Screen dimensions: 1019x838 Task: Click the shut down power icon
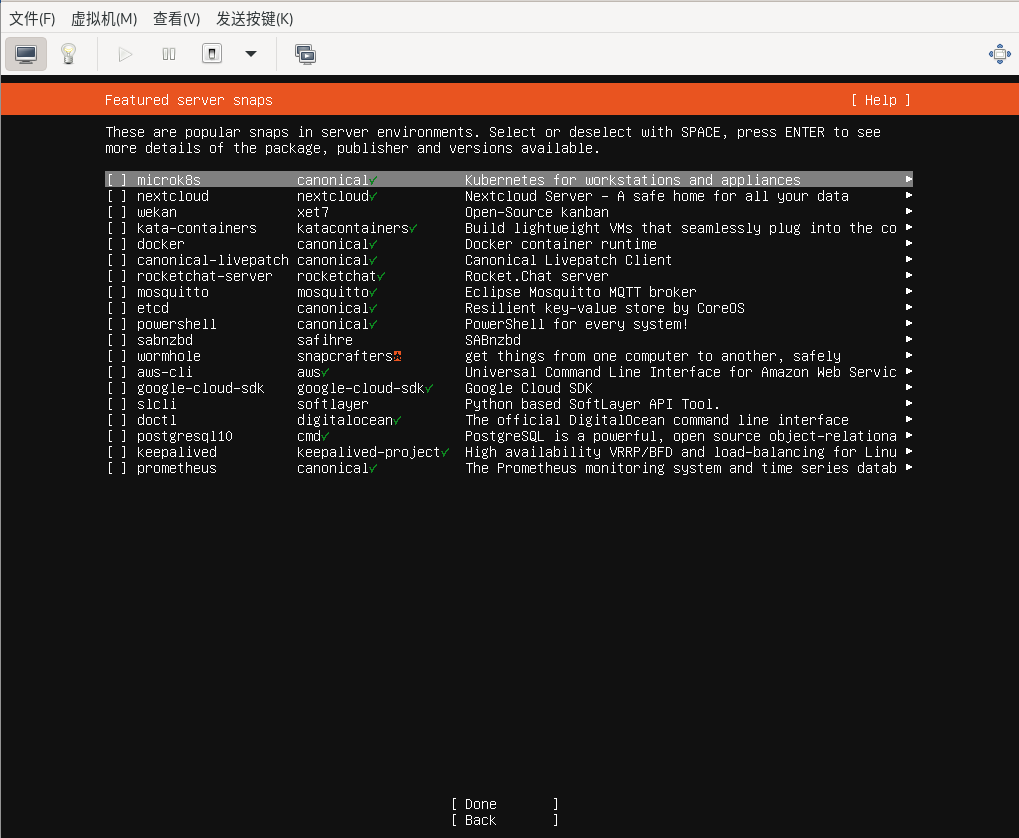212,54
